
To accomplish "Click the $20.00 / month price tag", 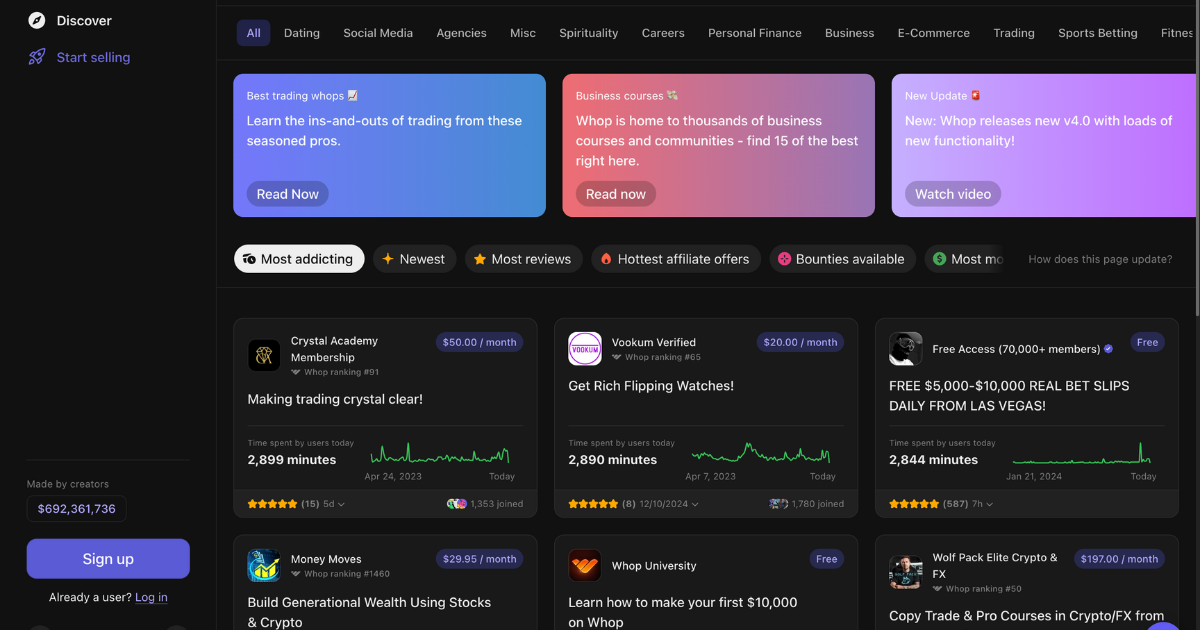I will (x=800, y=342).
